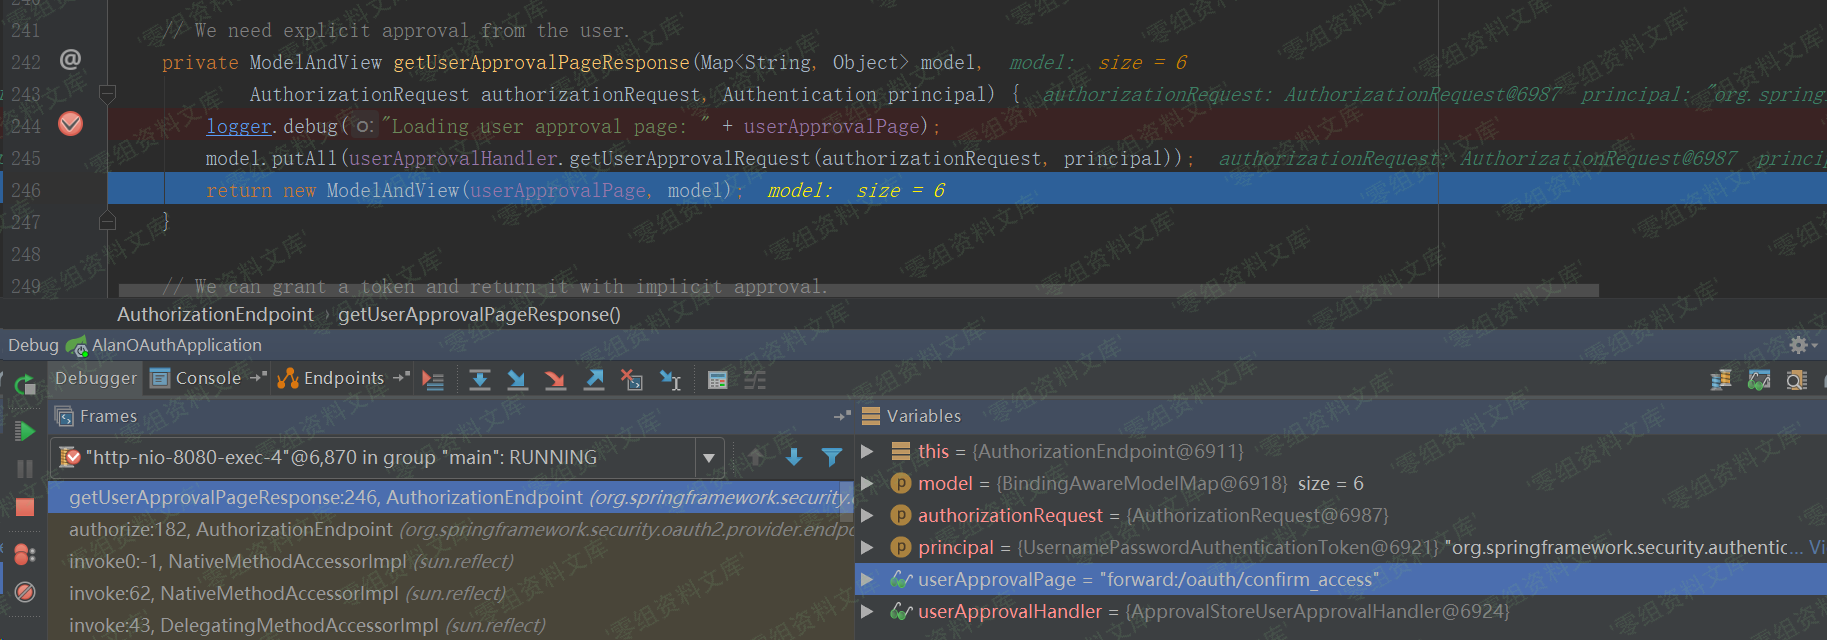Resume program with green play icon
1827x640 pixels.
[x=25, y=431]
